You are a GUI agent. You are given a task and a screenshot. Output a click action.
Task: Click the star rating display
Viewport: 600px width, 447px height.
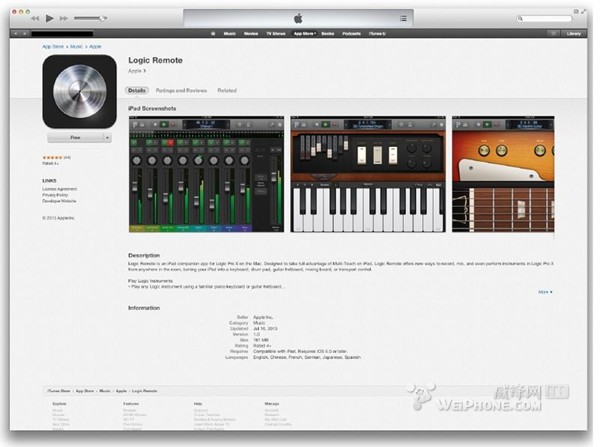(52, 157)
